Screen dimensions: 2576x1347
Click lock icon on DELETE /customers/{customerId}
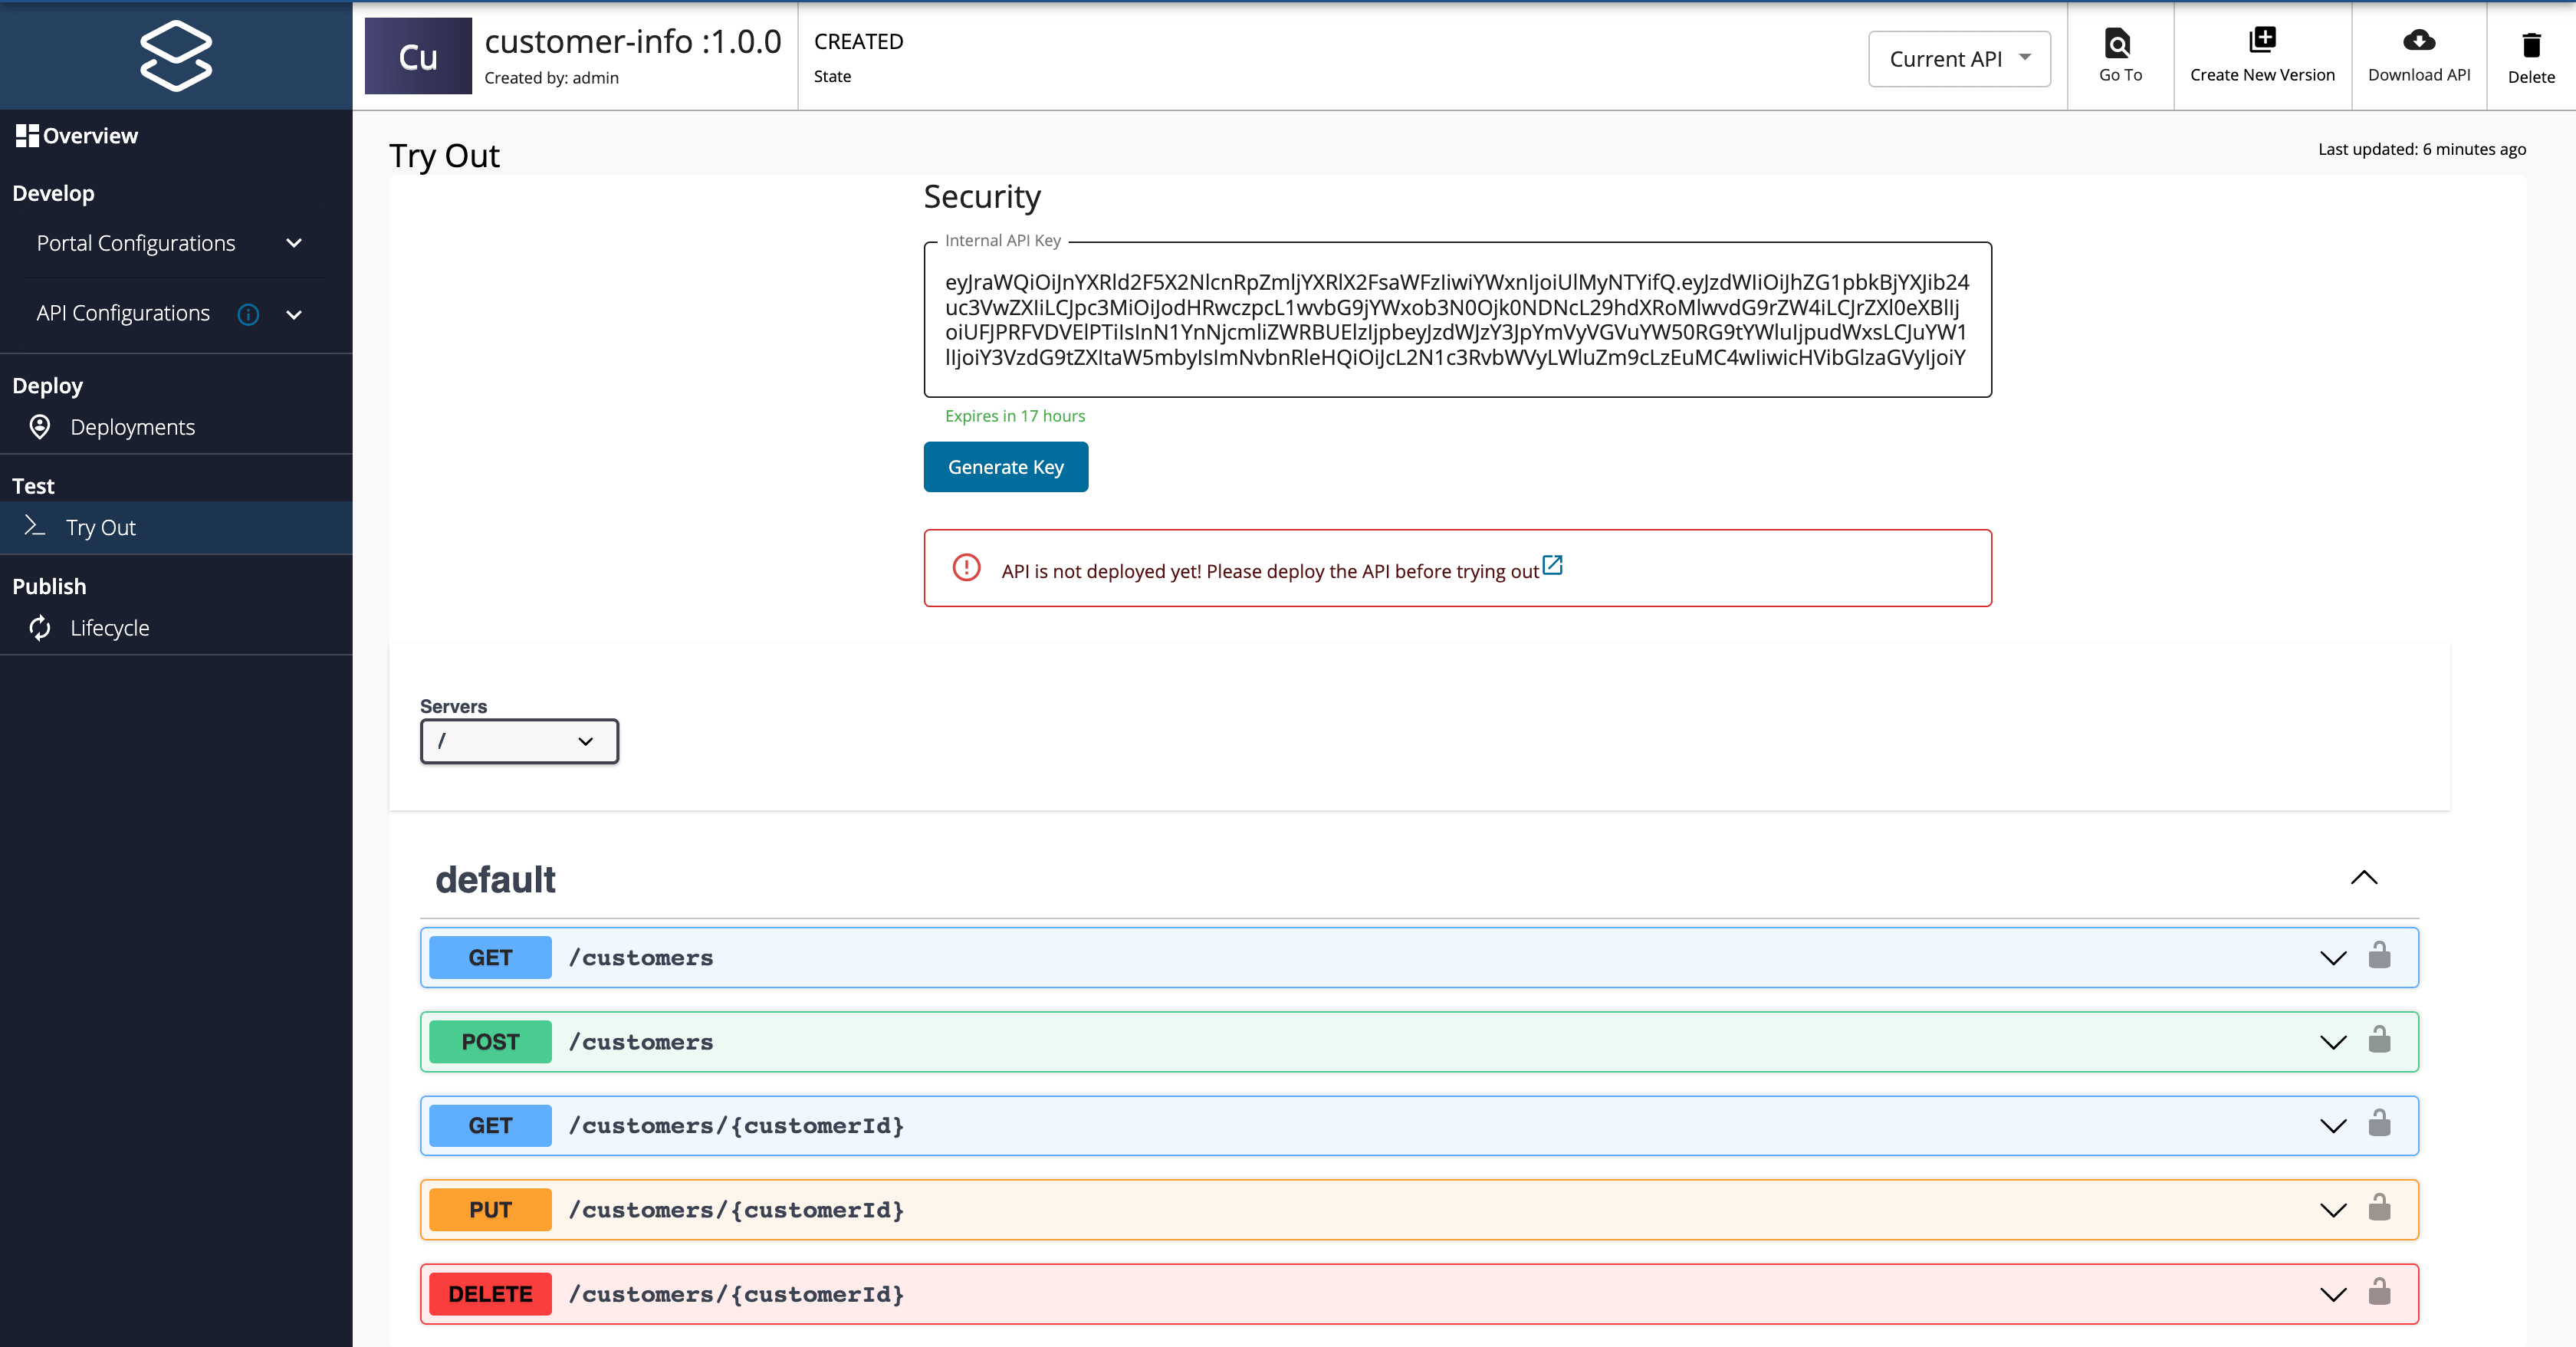pyautogui.click(x=2379, y=1292)
